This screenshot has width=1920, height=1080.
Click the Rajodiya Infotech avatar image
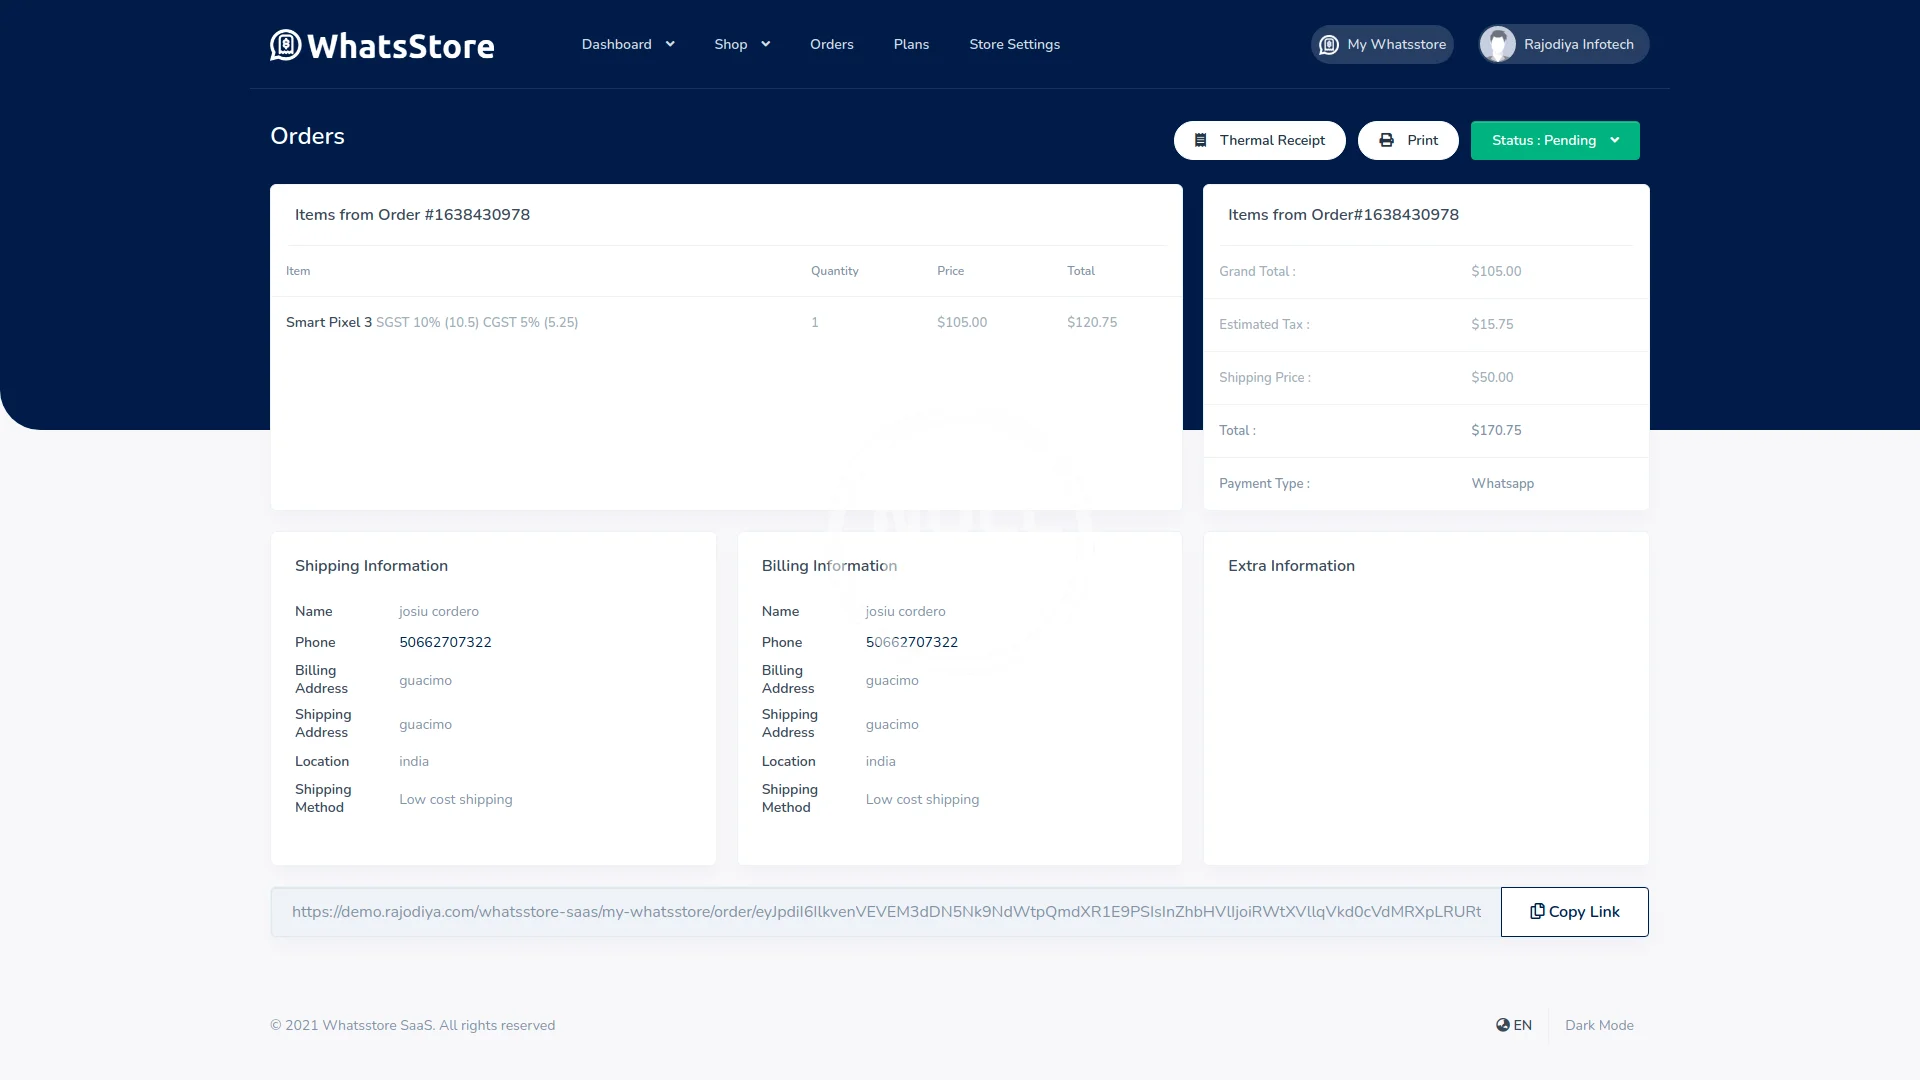(x=1497, y=45)
